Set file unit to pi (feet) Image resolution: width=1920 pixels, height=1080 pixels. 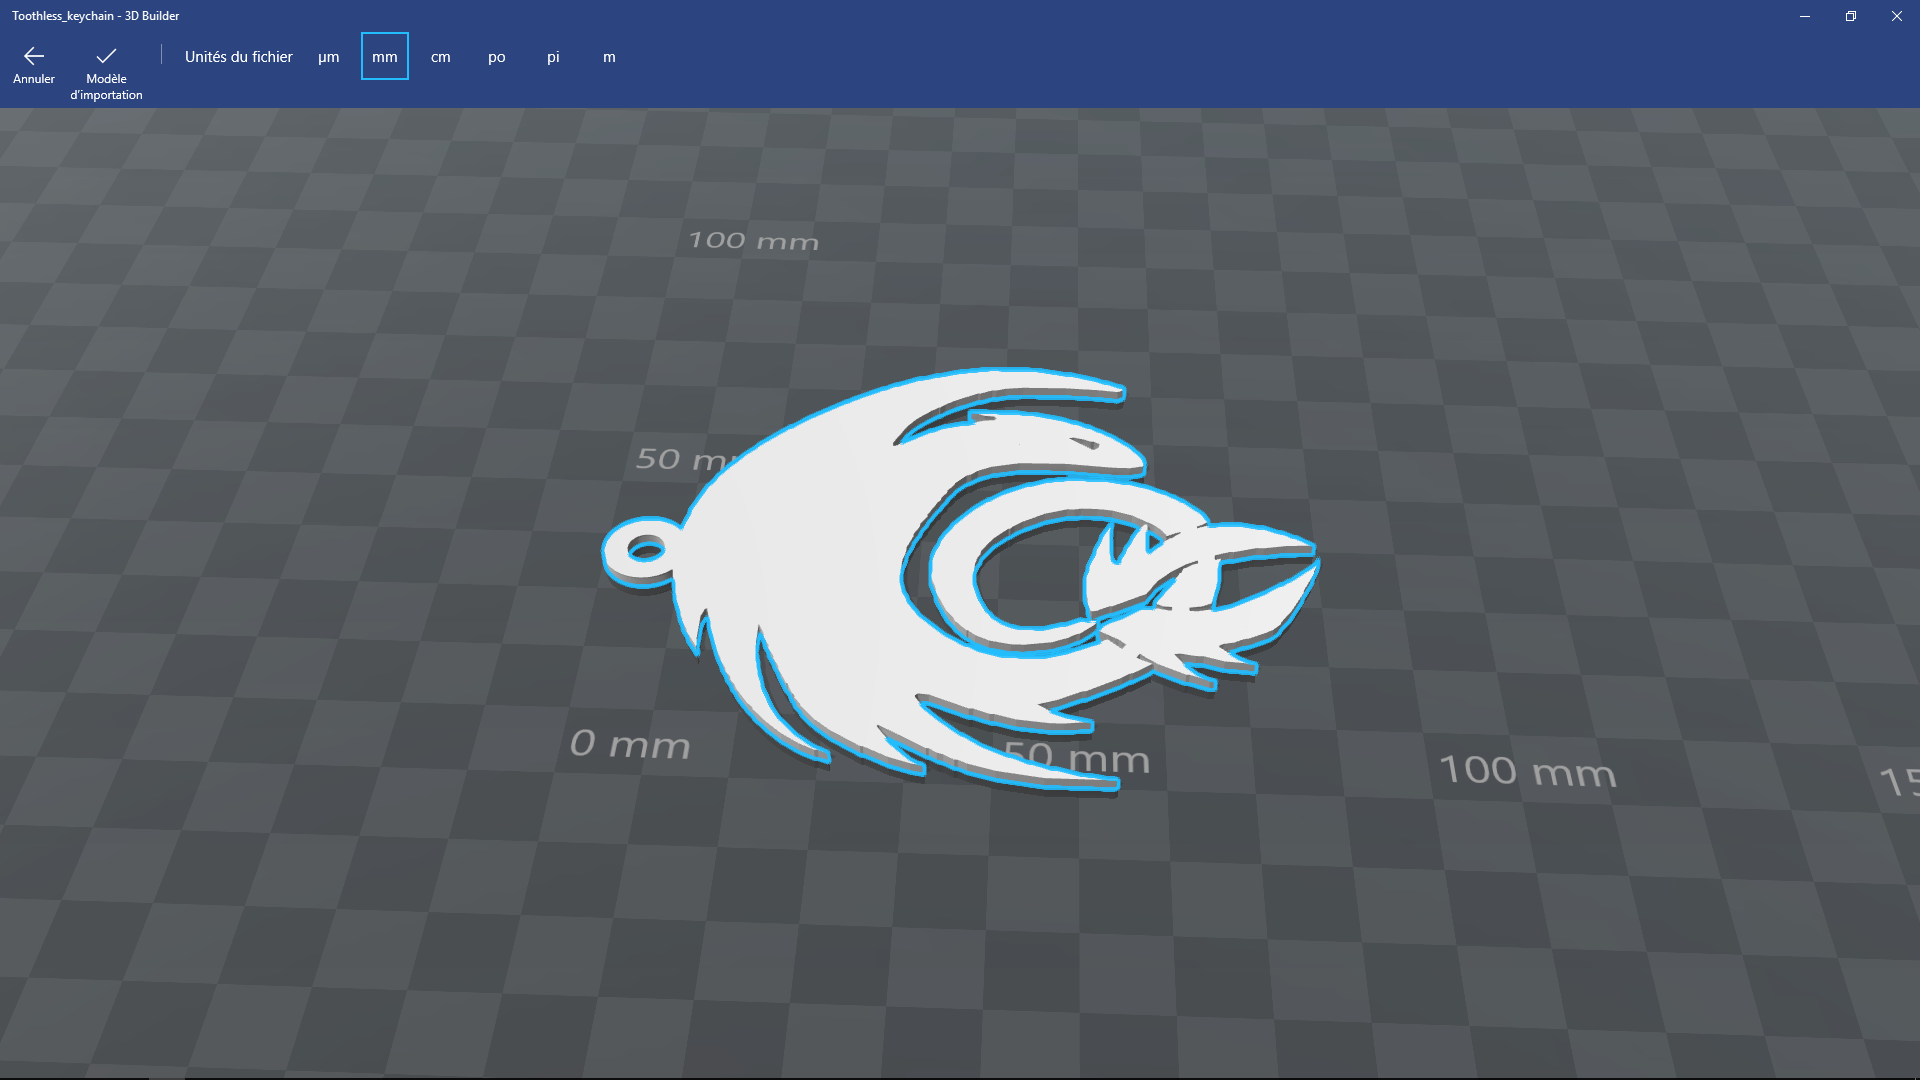(553, 57)
